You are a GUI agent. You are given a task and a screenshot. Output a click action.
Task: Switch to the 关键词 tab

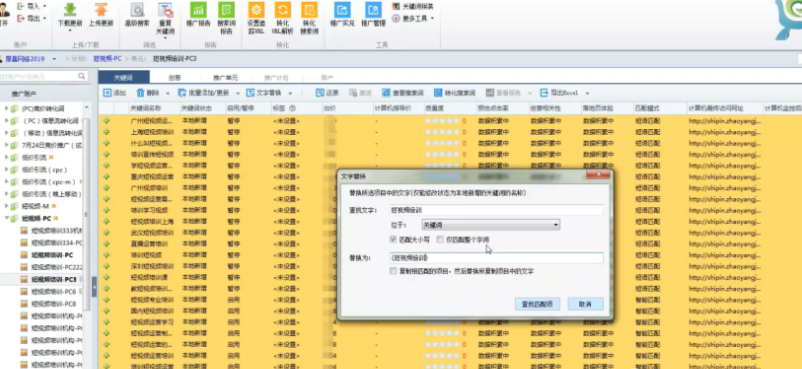coord(124,77)
